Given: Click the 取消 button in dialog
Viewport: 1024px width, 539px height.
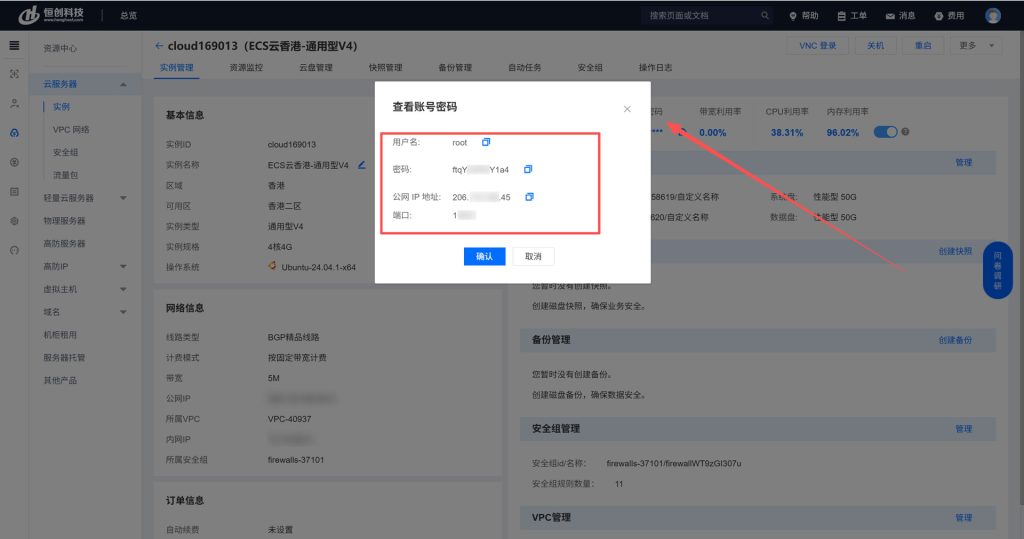Looking at the screenshot, I should 533,257.
